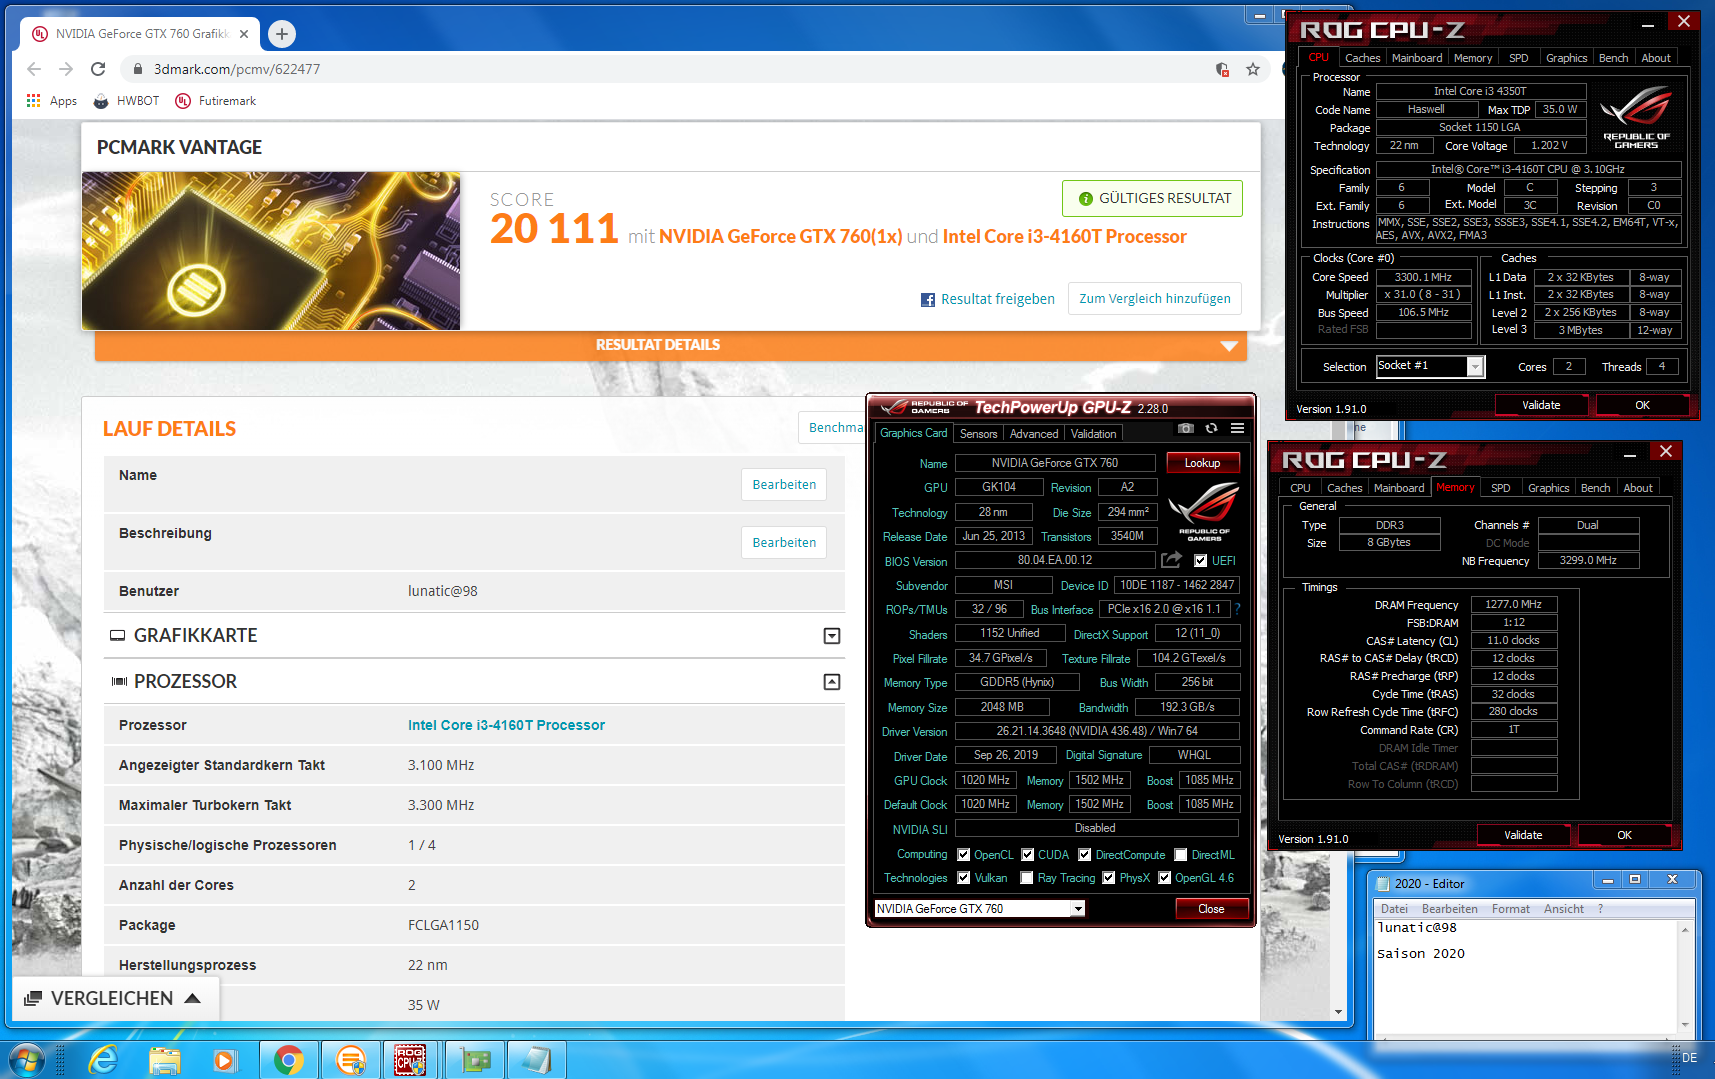The height and width of the screenshot is (1079, 1715).
Task: Switch to Sensors tab in GPU-Z
Action: [978, 434]
